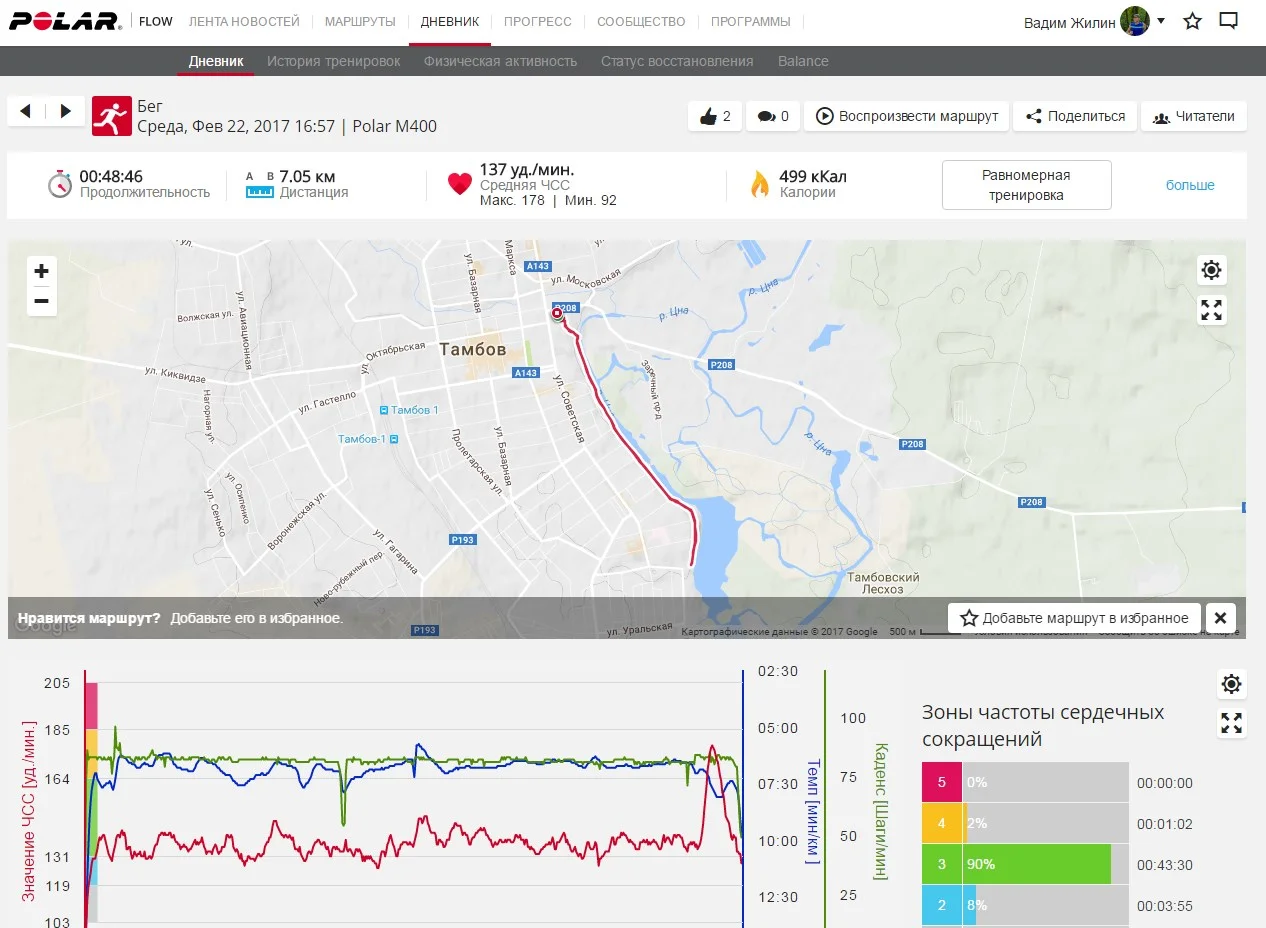The height and width of the screenshot is (928, 1266).
Task: Expand details with больше link
Action: tap(1190, 185)
